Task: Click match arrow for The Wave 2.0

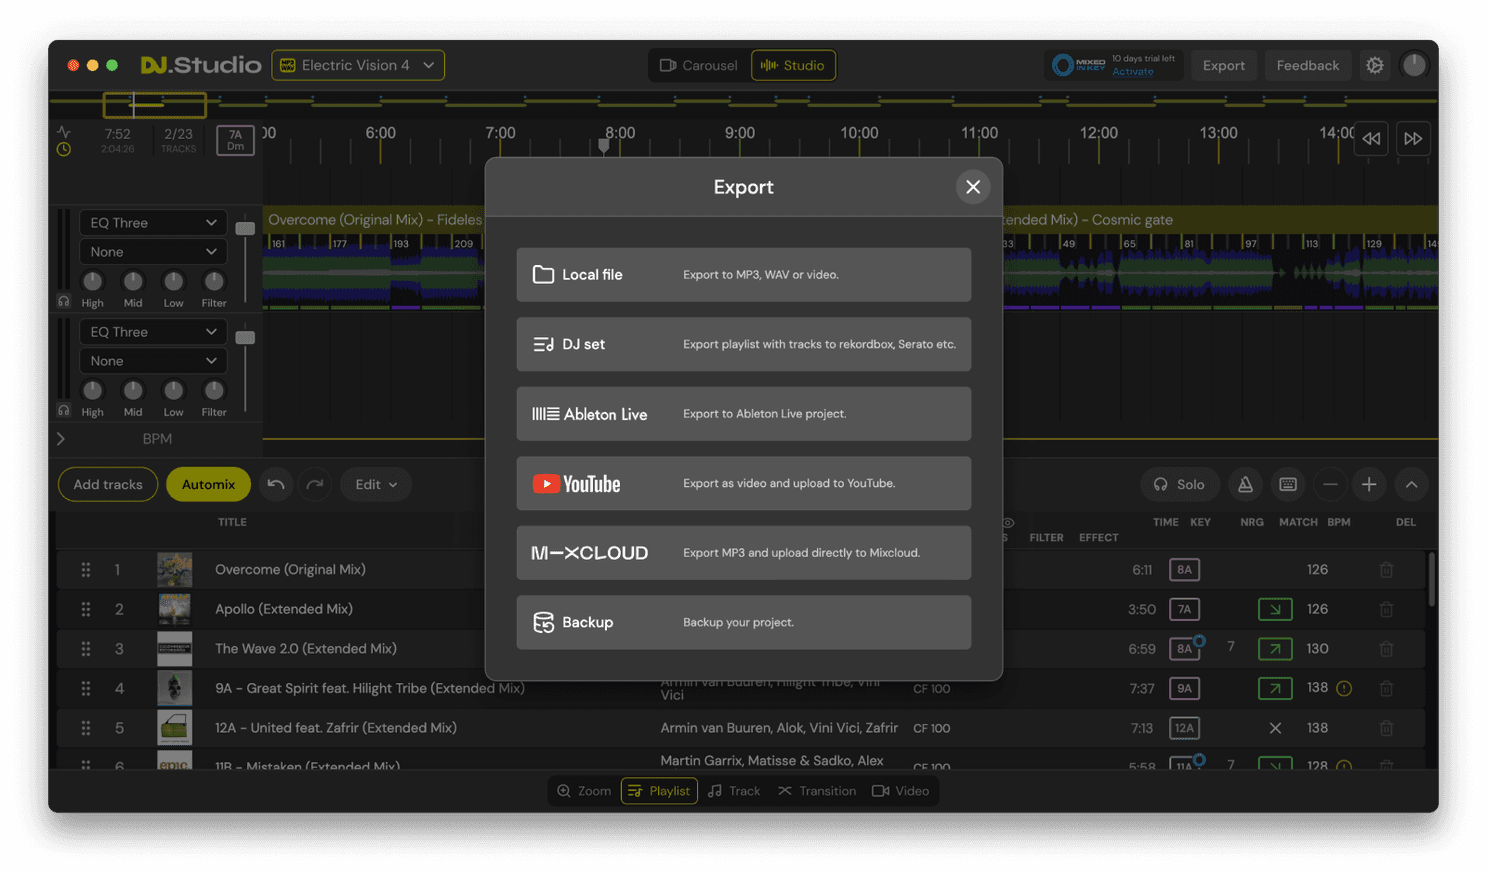Action: click(x=1275, y=649)
